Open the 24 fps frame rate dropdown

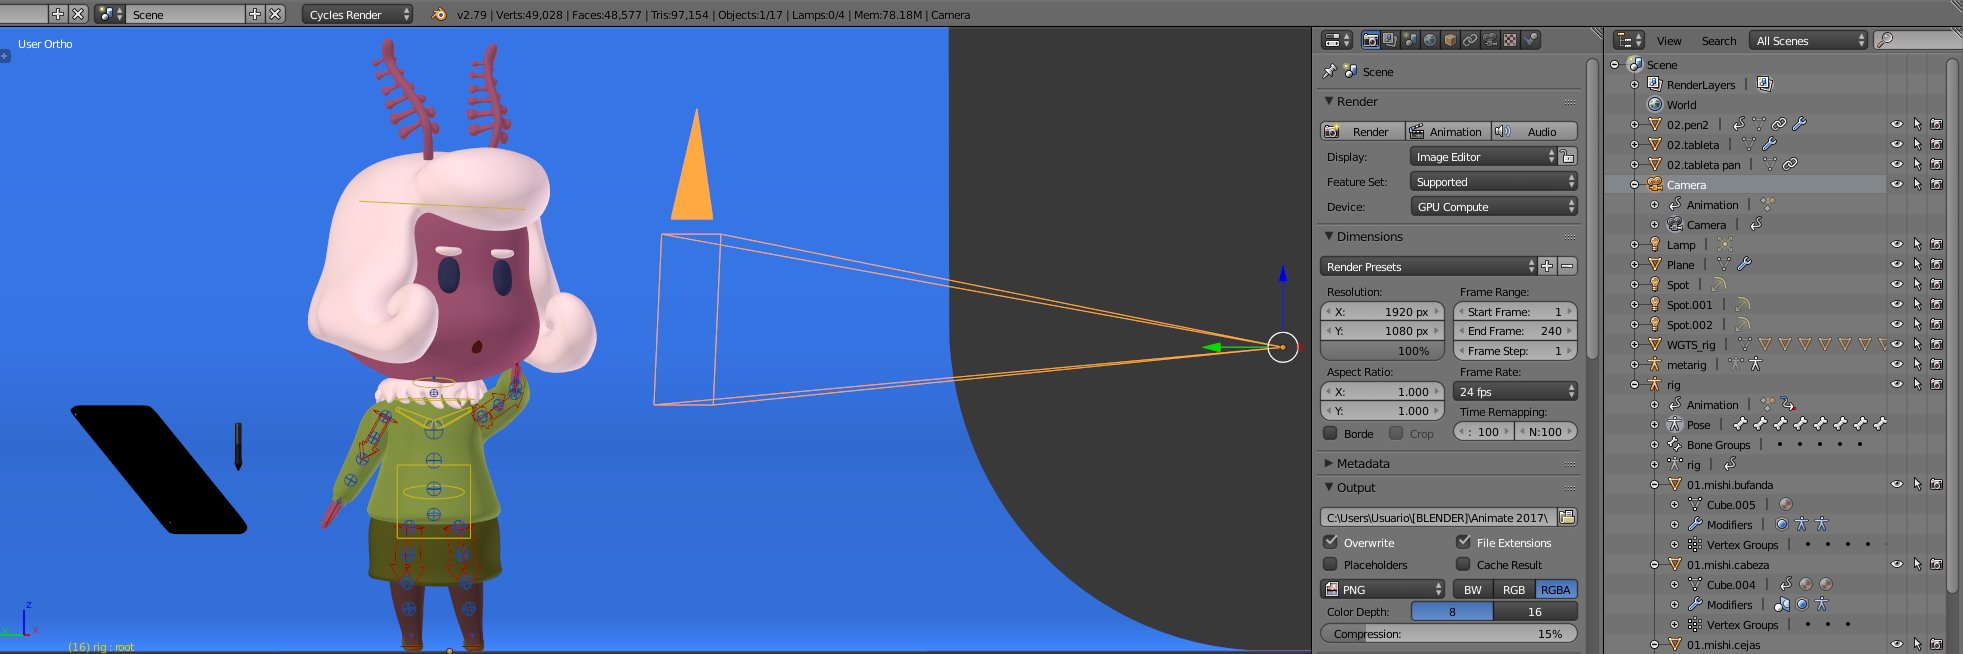coord(1515,391)
